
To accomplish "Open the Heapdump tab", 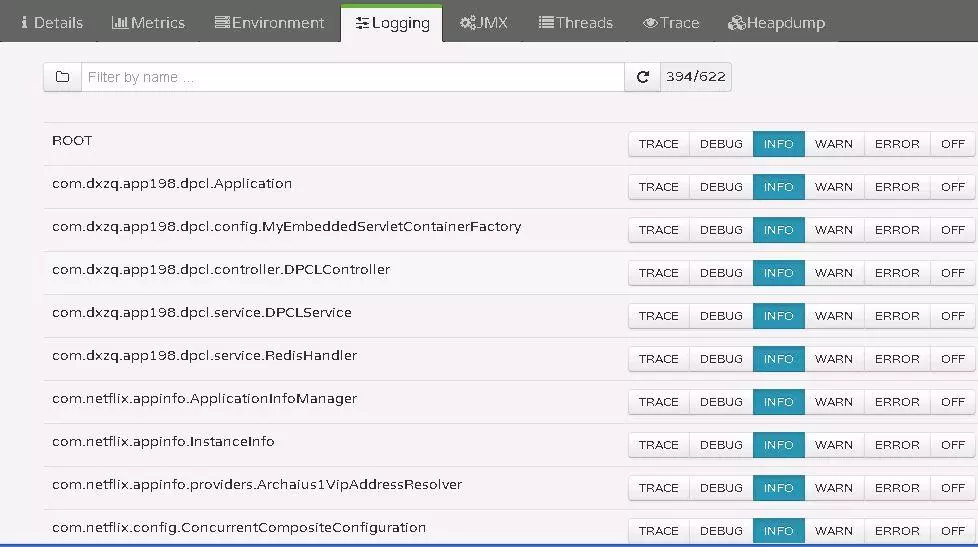I will (776, 22).
